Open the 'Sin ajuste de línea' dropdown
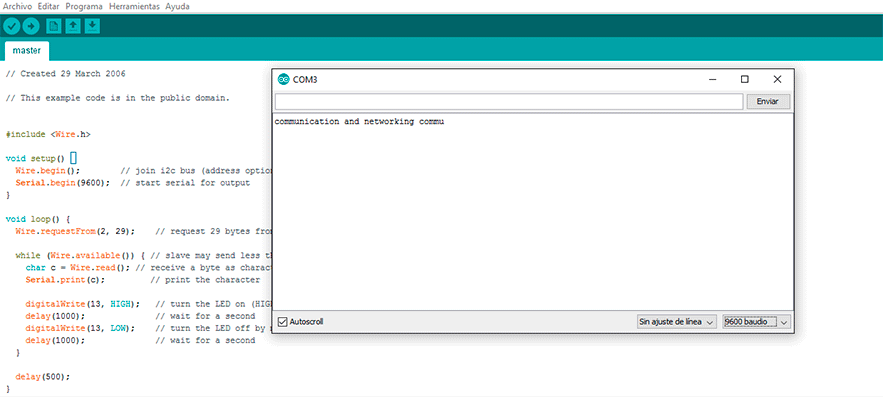Image resolution: width=883 pixels, height=398 pixels. click(x=677, y=322)
